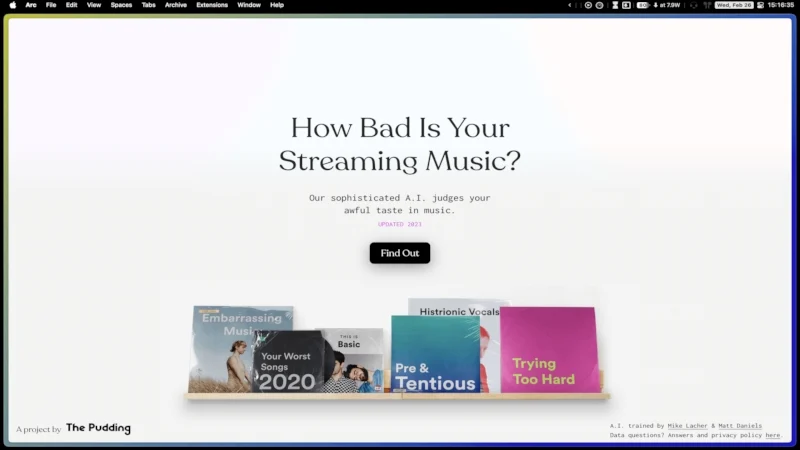Viewport: 800px width, 450px height.
Task: Click the date in the menu bar
Action: [735, 5]
